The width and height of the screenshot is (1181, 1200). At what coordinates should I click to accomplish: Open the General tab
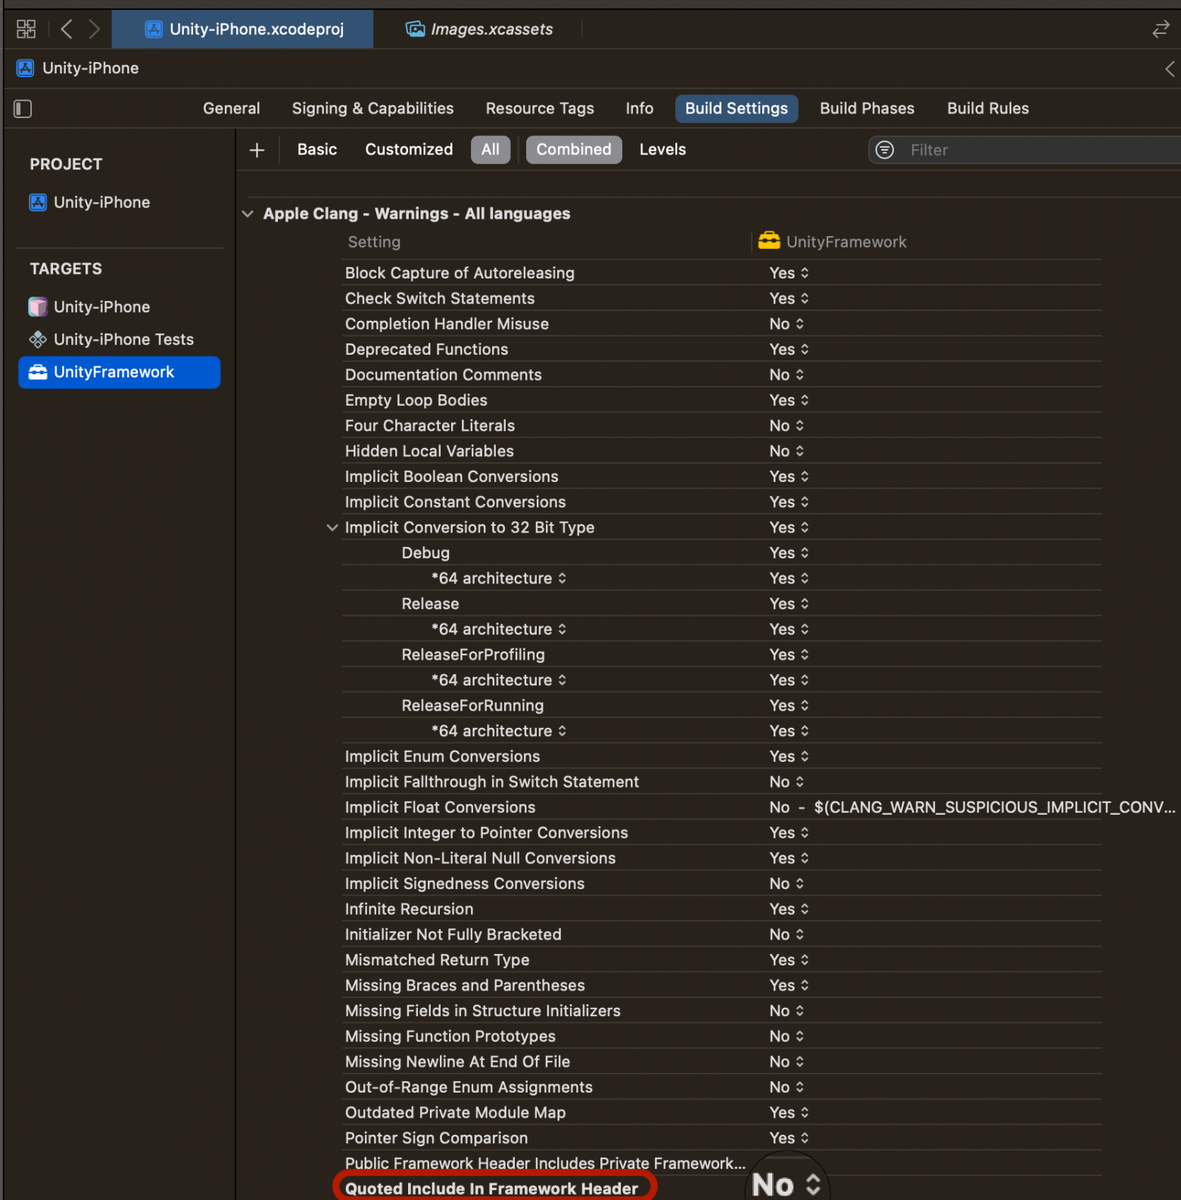point(231,108)
